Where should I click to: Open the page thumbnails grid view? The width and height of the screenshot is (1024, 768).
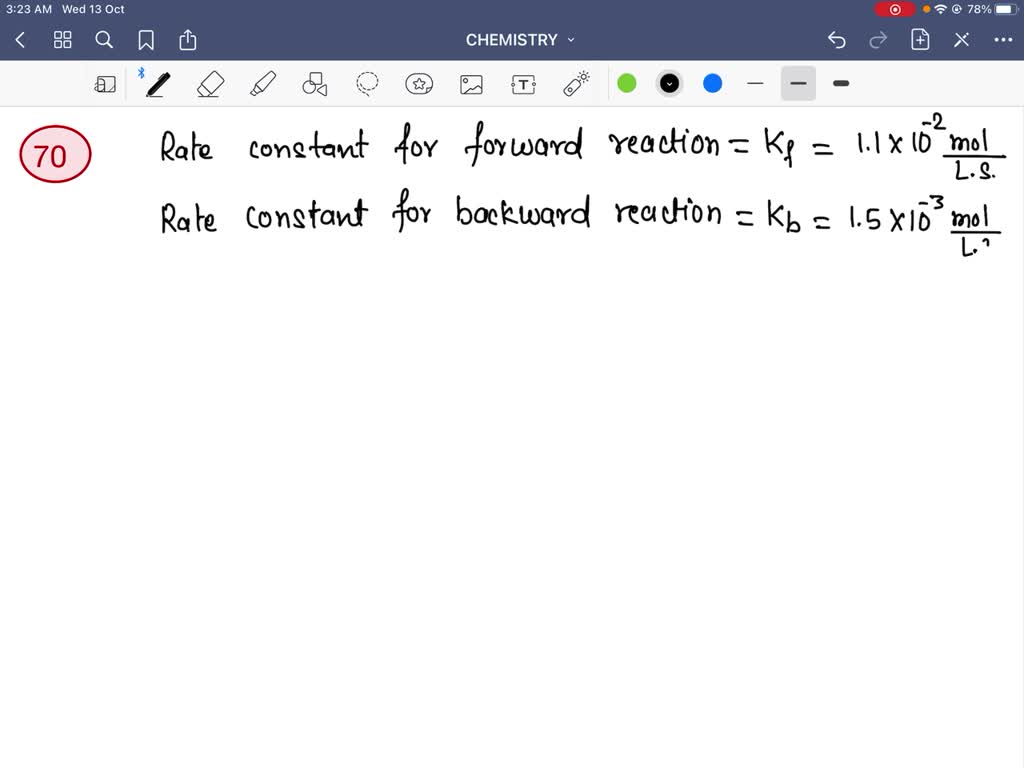tap(62, 40)
